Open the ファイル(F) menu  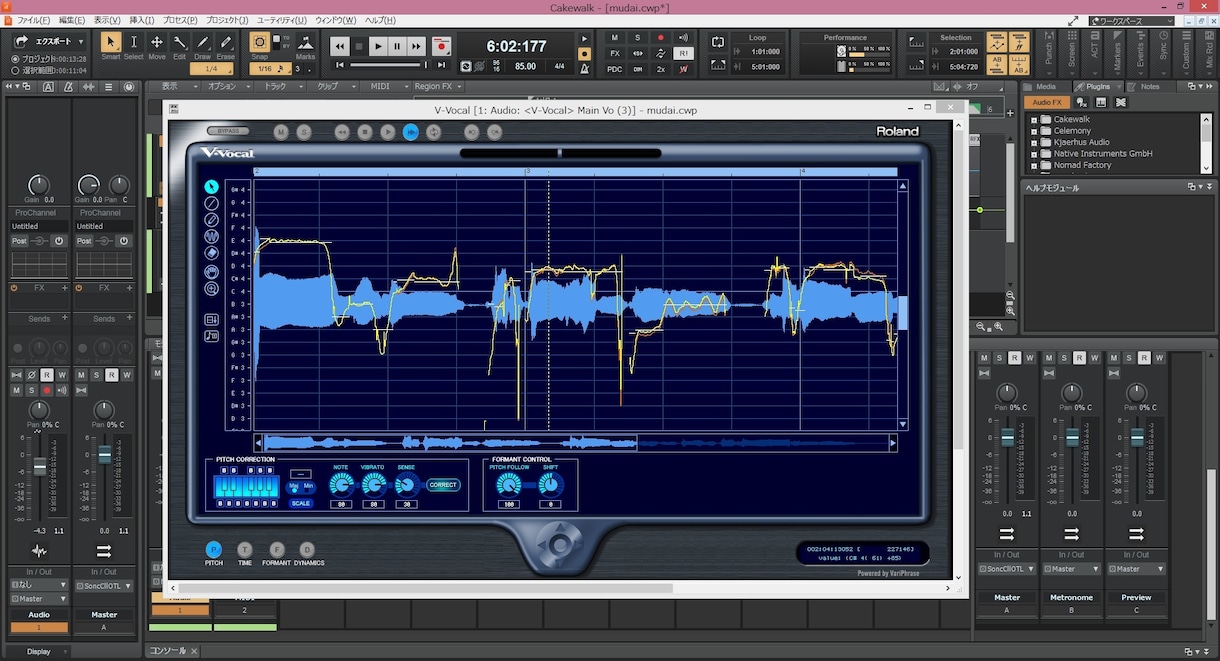(x=34, y=20)
